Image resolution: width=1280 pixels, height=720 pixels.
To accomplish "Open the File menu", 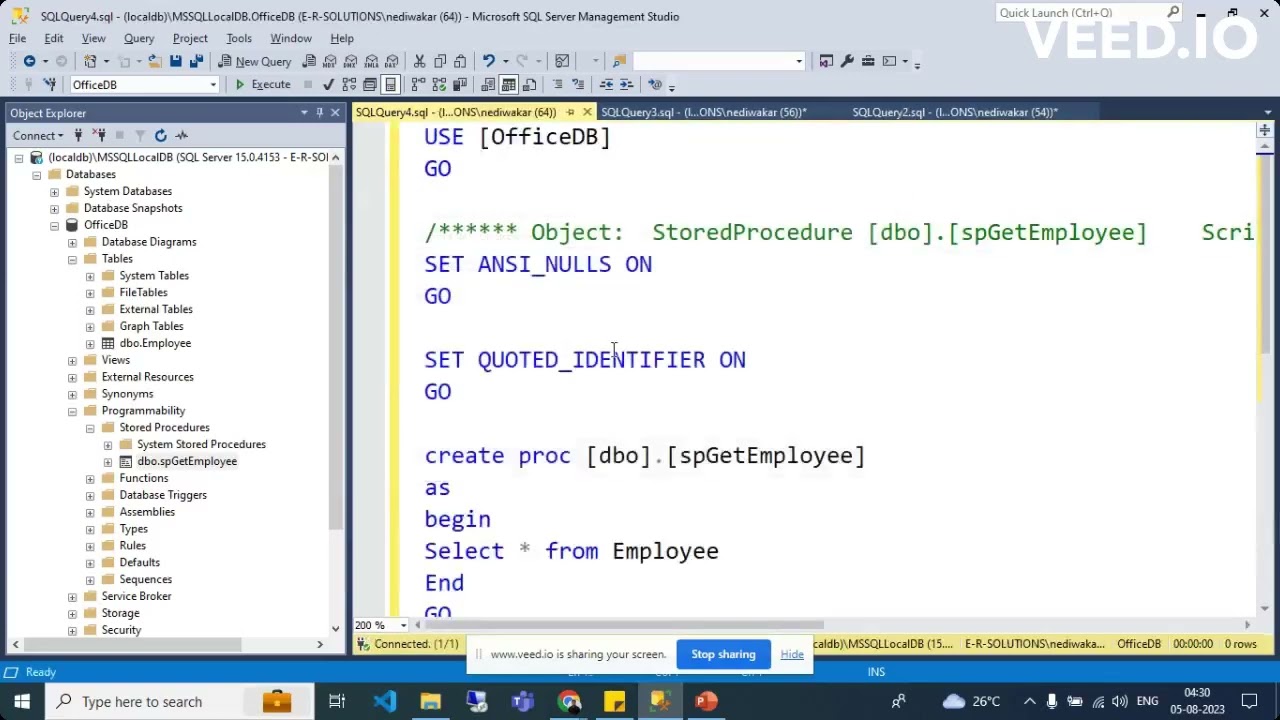I will click(18, 38).
